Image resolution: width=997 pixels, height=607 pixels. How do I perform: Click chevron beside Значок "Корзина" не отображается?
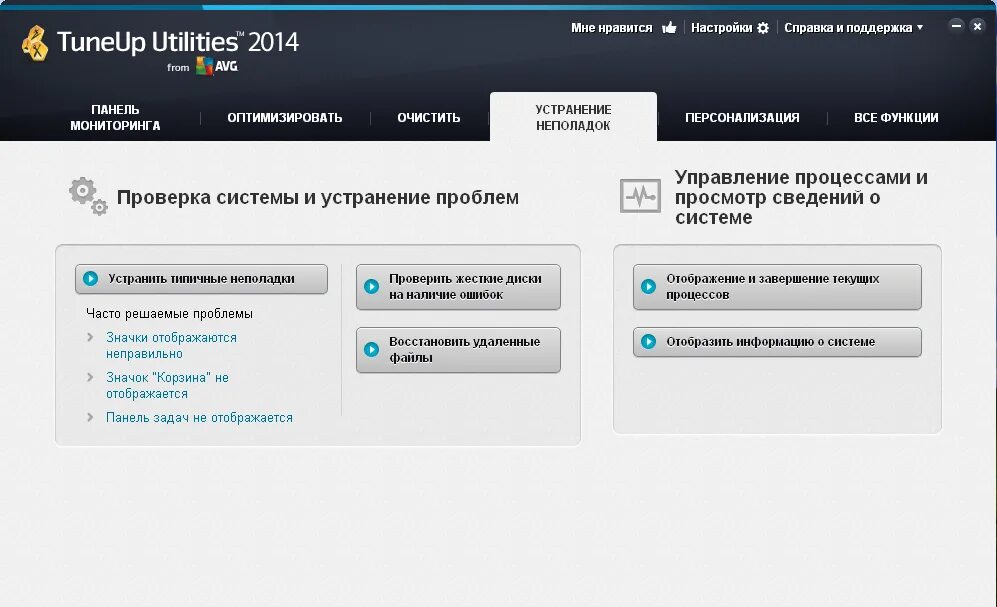click(x=90, y=378)
